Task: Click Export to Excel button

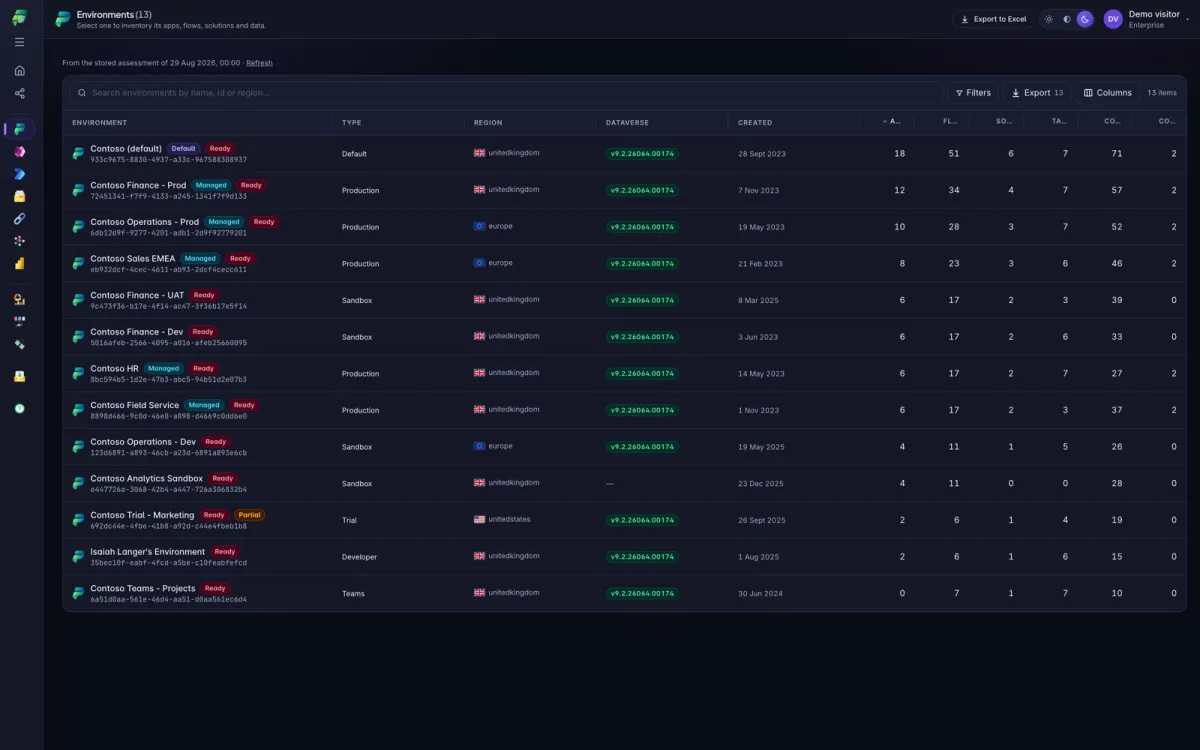Action: [993, 19]
